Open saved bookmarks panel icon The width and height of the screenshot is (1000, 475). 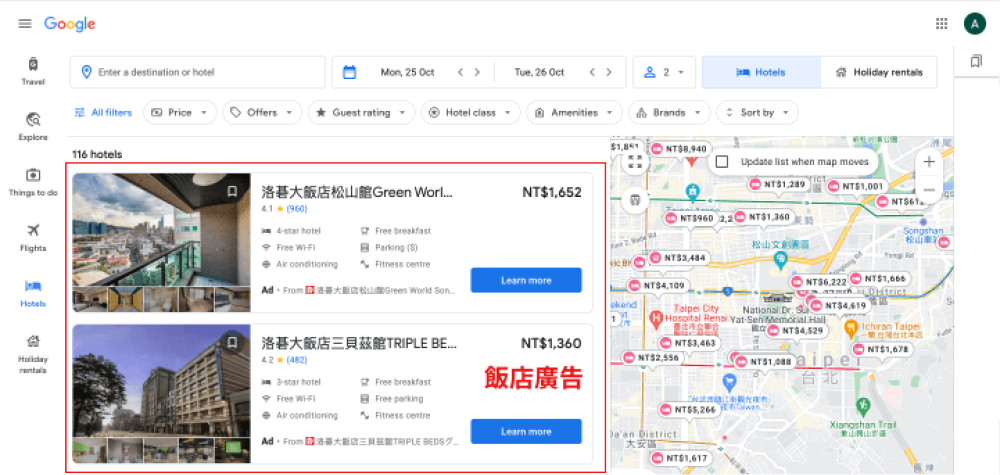point(976,61)
